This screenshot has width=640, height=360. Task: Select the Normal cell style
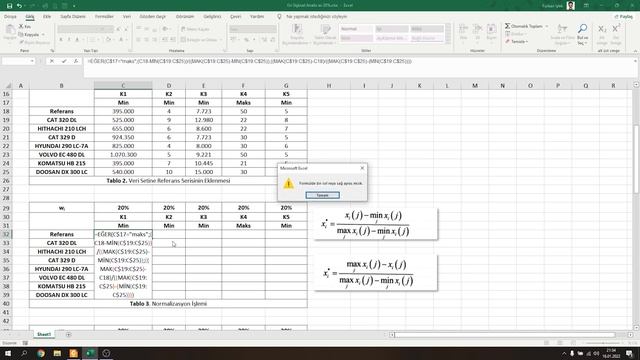[x=356, y=29]
